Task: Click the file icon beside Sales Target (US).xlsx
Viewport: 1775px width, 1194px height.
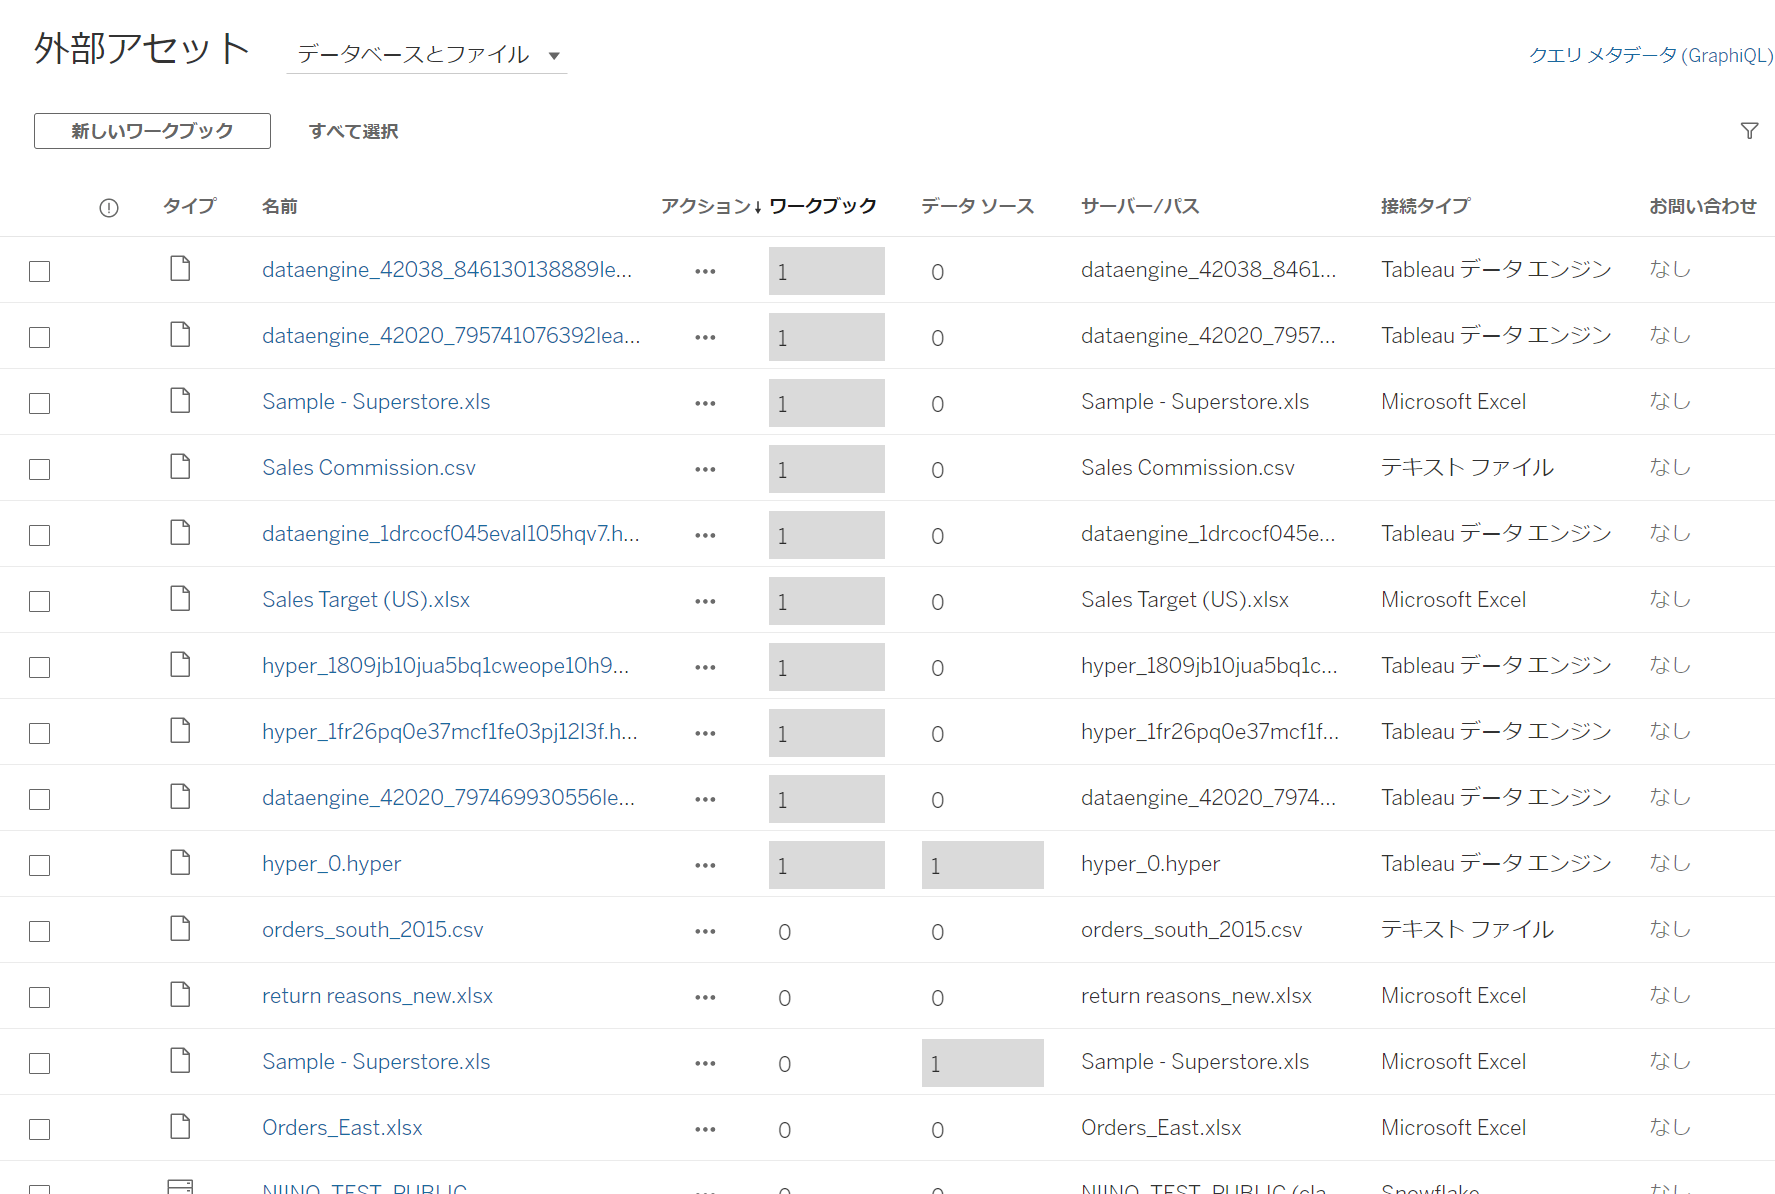Action: [x=180, y=598]
